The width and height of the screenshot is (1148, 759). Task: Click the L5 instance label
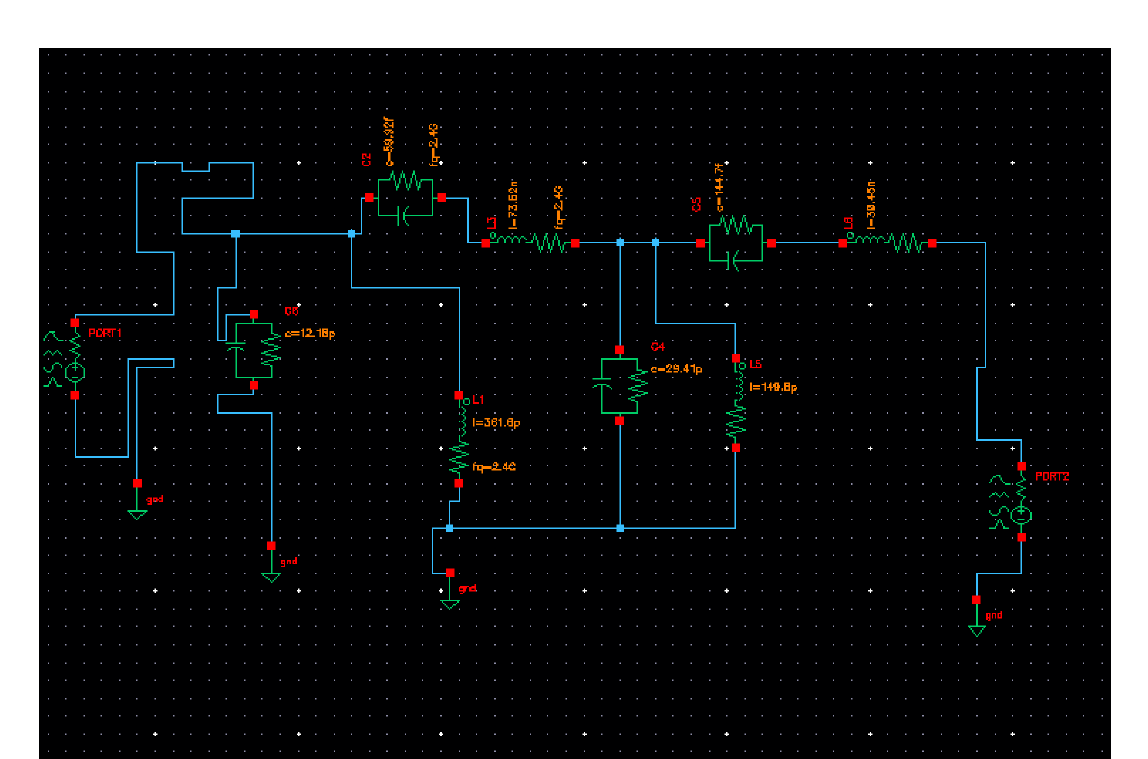(756, 364)
